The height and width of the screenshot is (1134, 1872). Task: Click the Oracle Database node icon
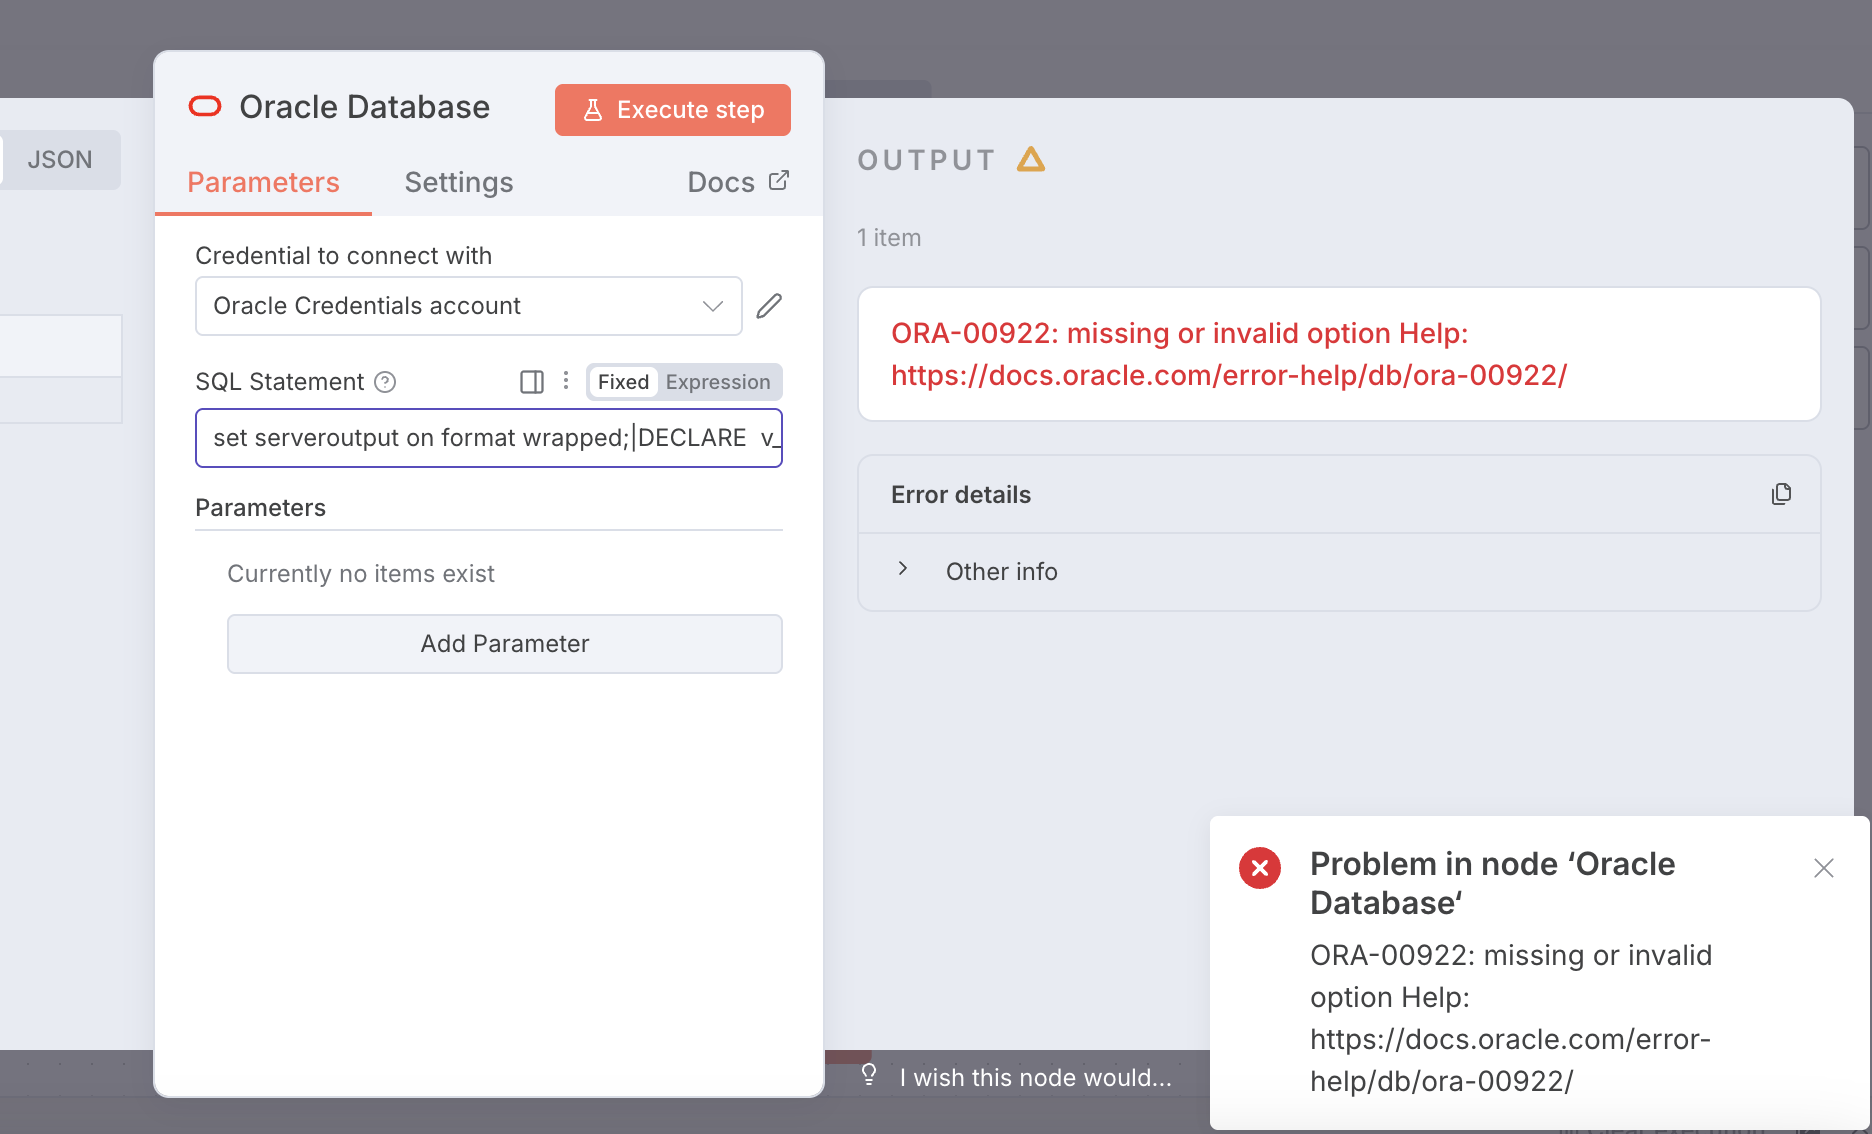(x=205, y=106)
